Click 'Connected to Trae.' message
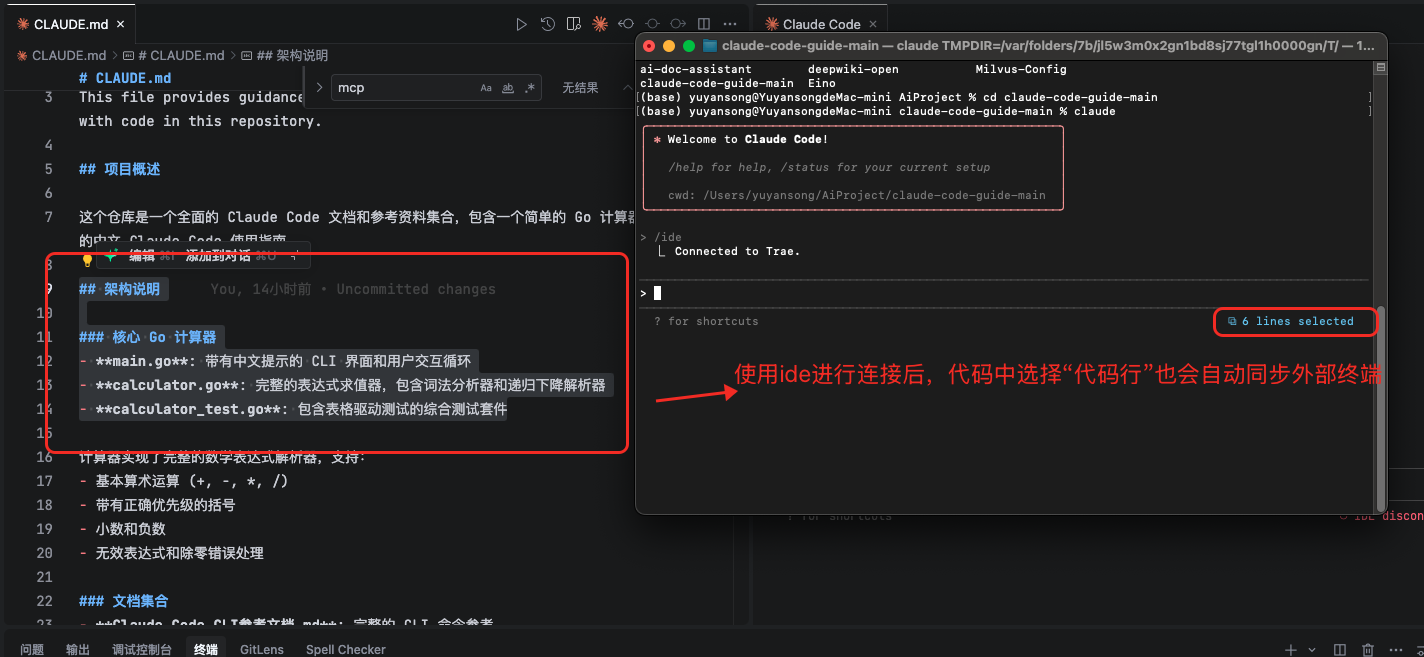Image resolution: width=1424 pixels, height=657 pixels. (737, 251)
